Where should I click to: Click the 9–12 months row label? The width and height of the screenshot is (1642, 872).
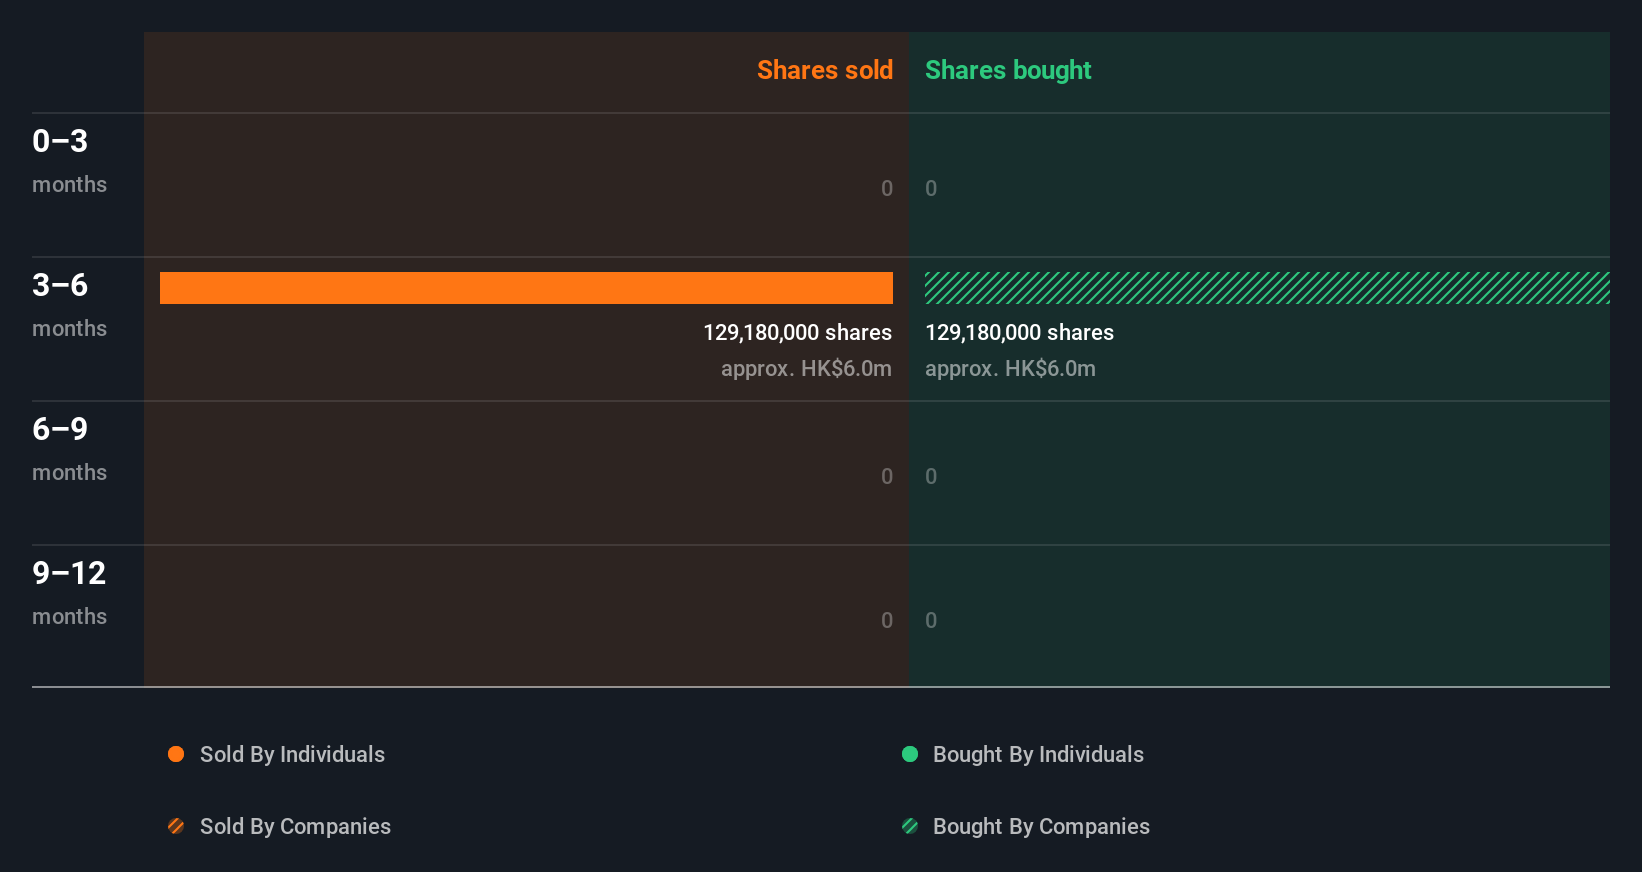[69, 592]
